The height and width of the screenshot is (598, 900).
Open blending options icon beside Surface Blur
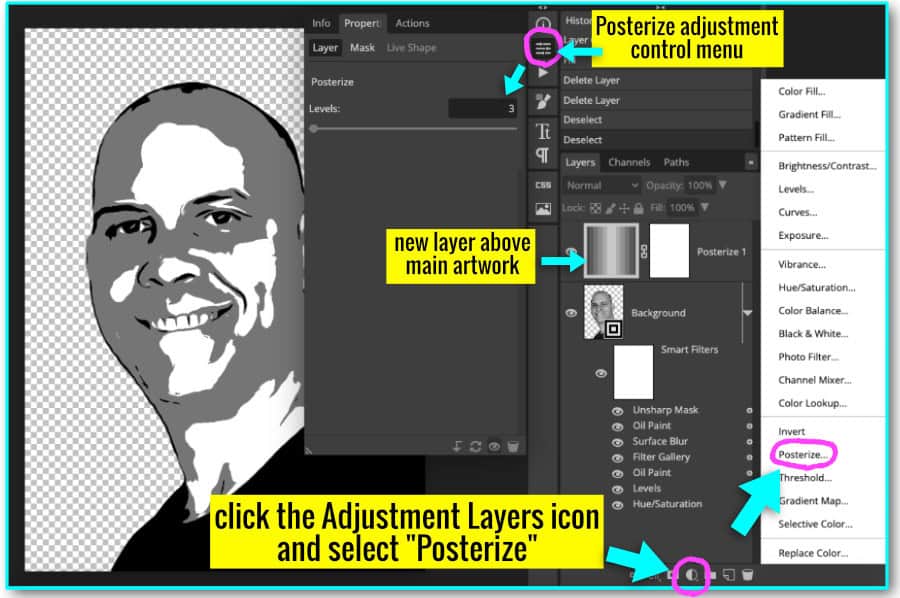tap(749, 441)
